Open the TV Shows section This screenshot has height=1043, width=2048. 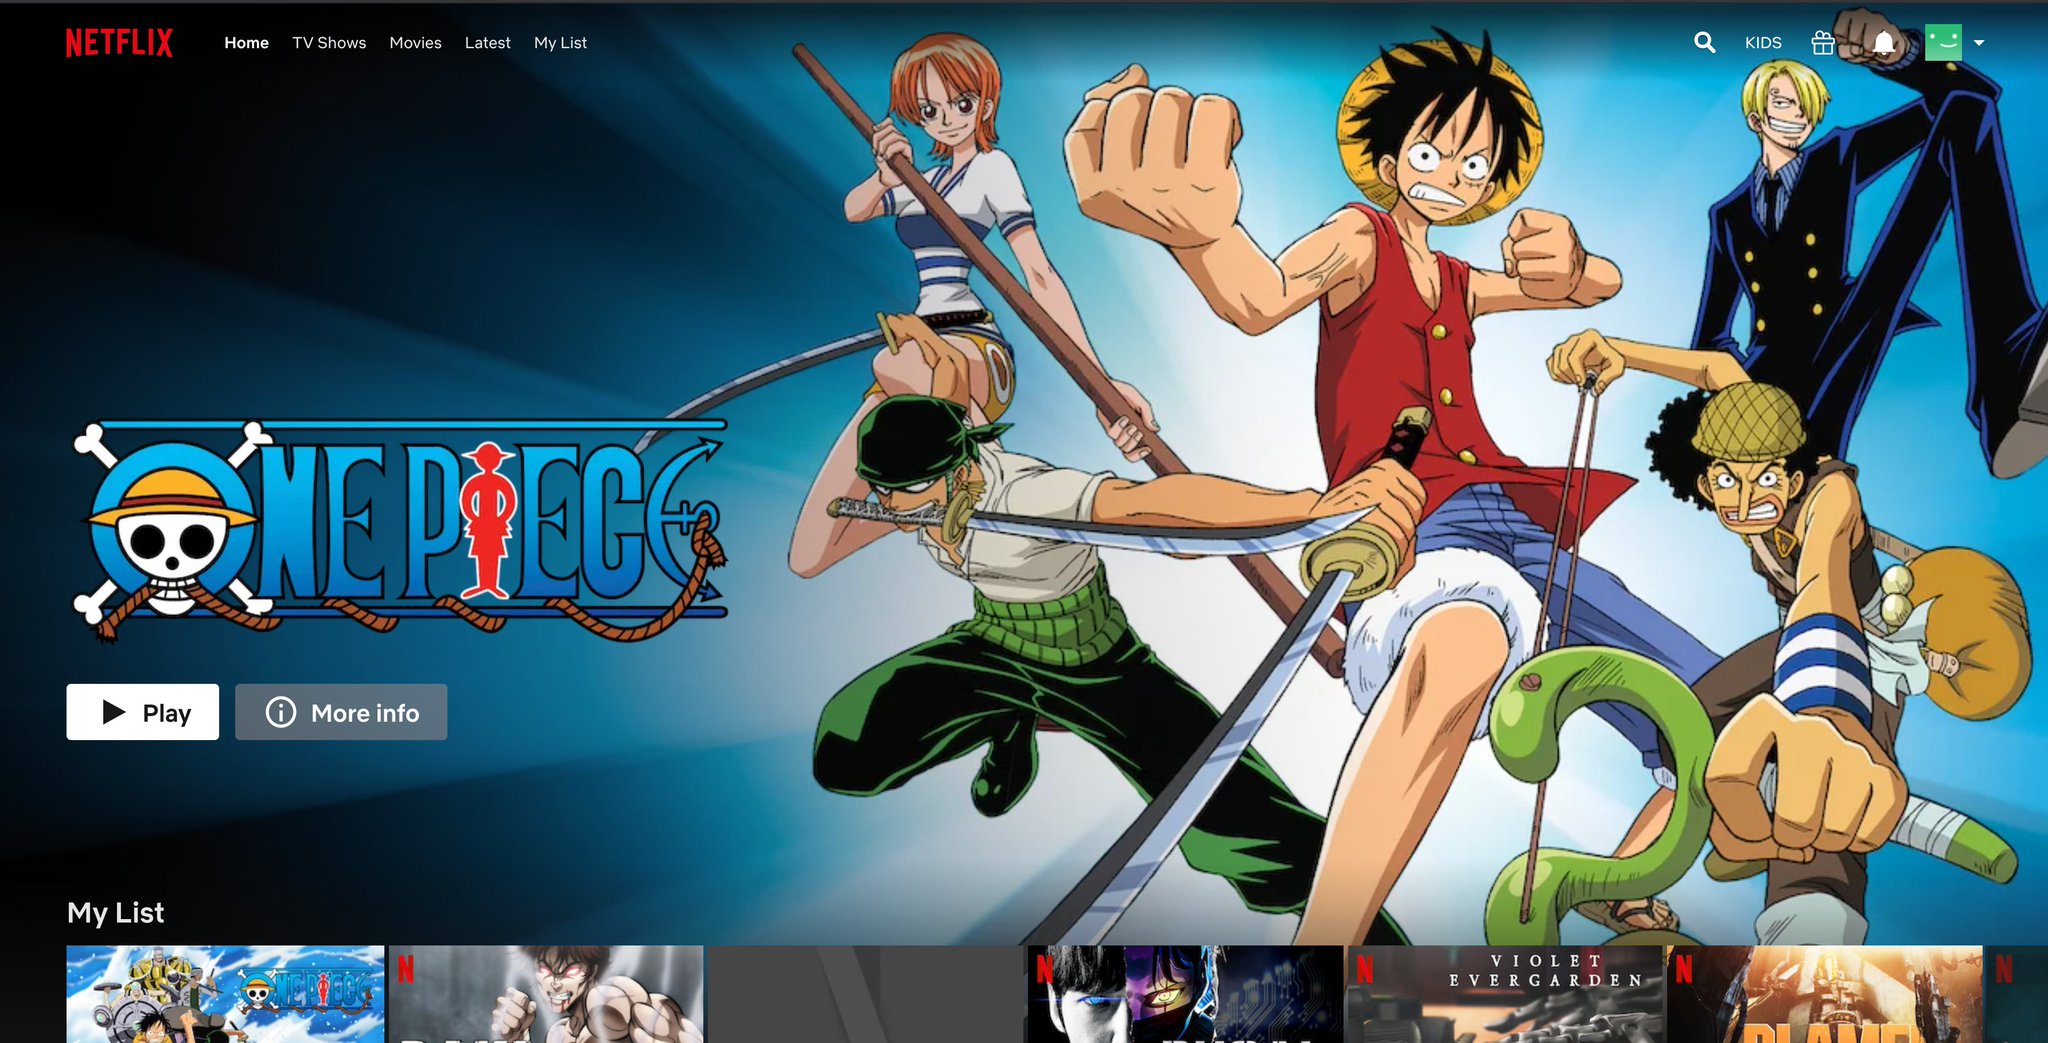[329, 43]
